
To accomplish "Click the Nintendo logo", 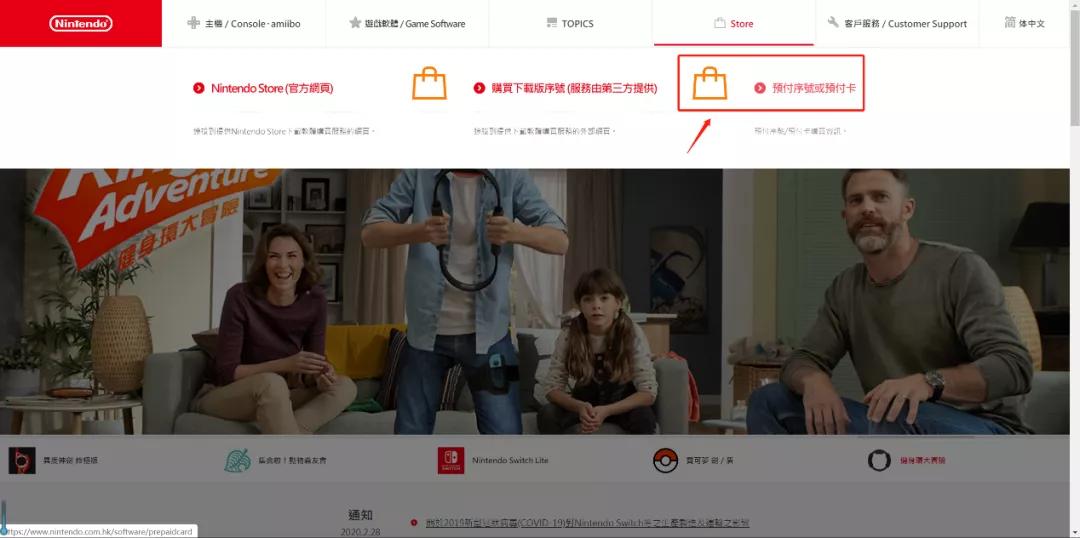I will coord(81,23).
